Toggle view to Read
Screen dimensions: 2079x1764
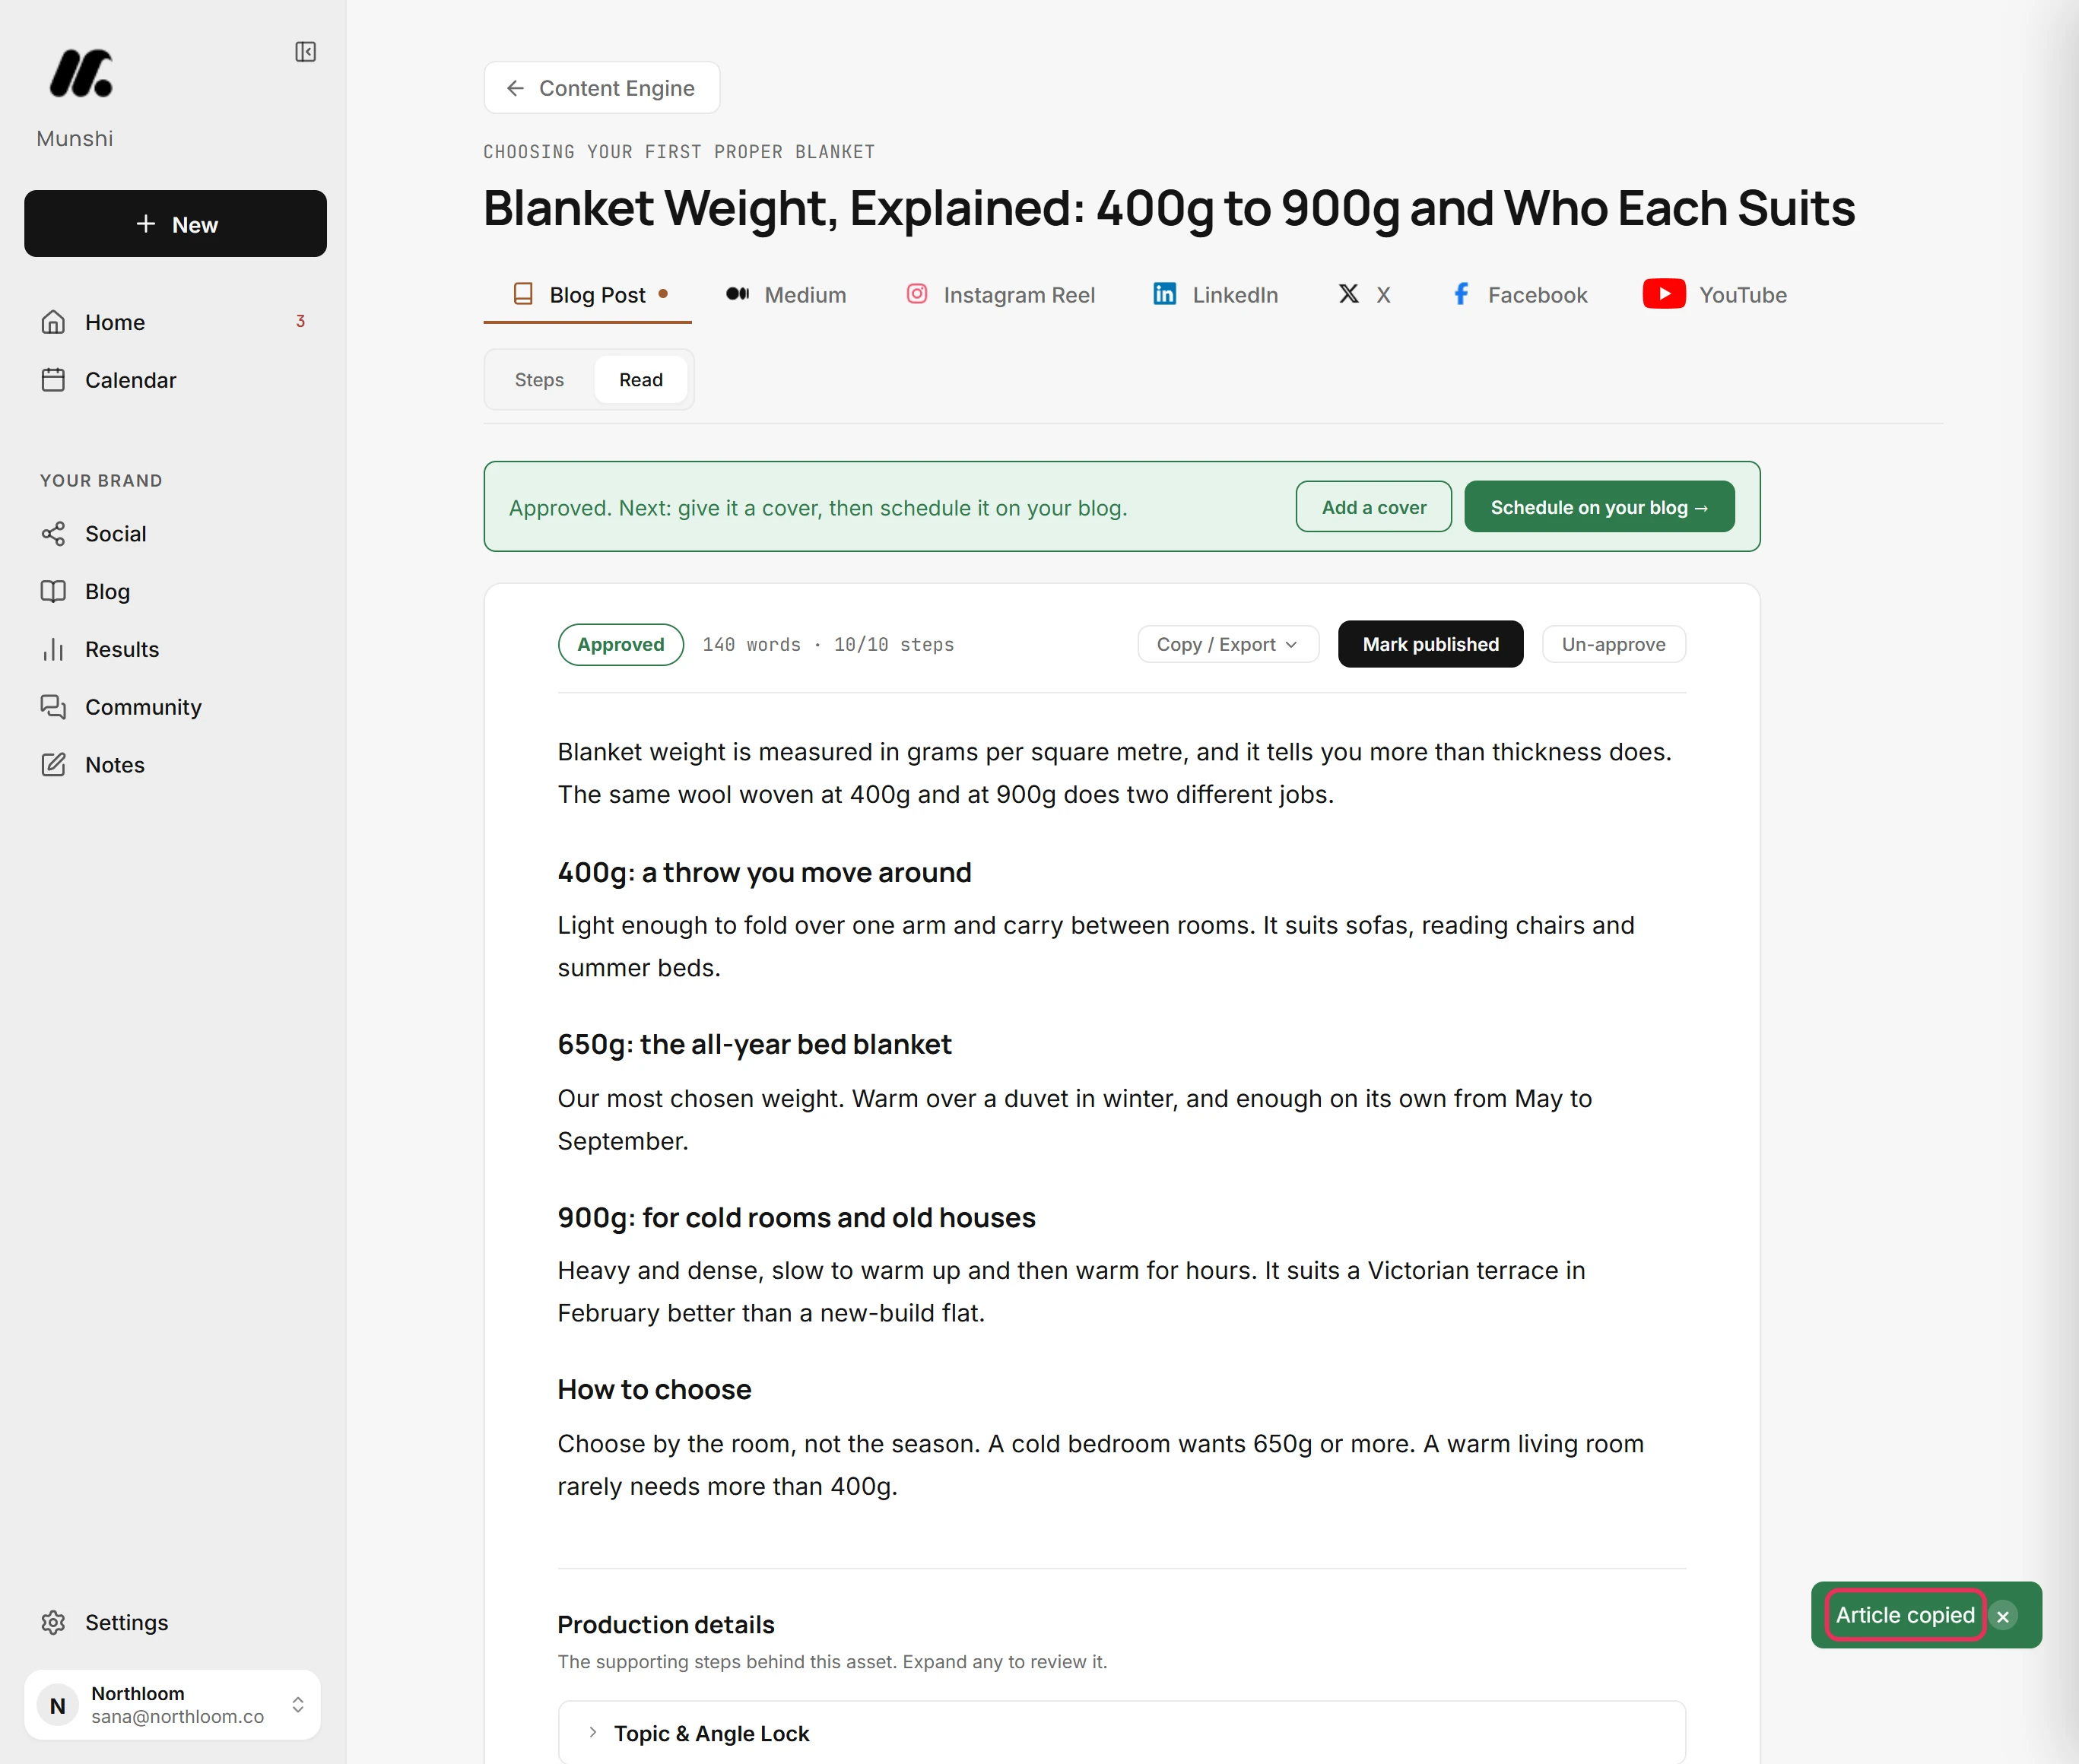pos(640,380)
